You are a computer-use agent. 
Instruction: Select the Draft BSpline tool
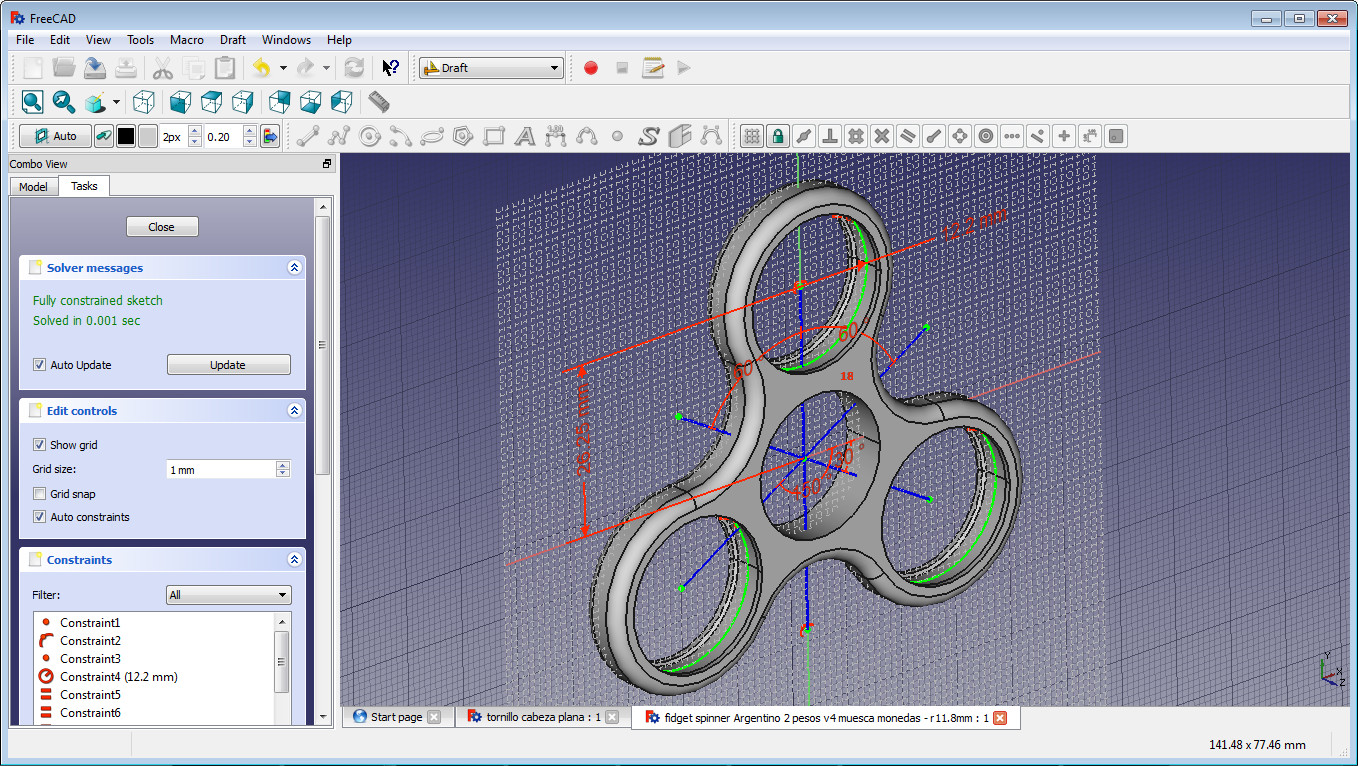coord(587,136)
